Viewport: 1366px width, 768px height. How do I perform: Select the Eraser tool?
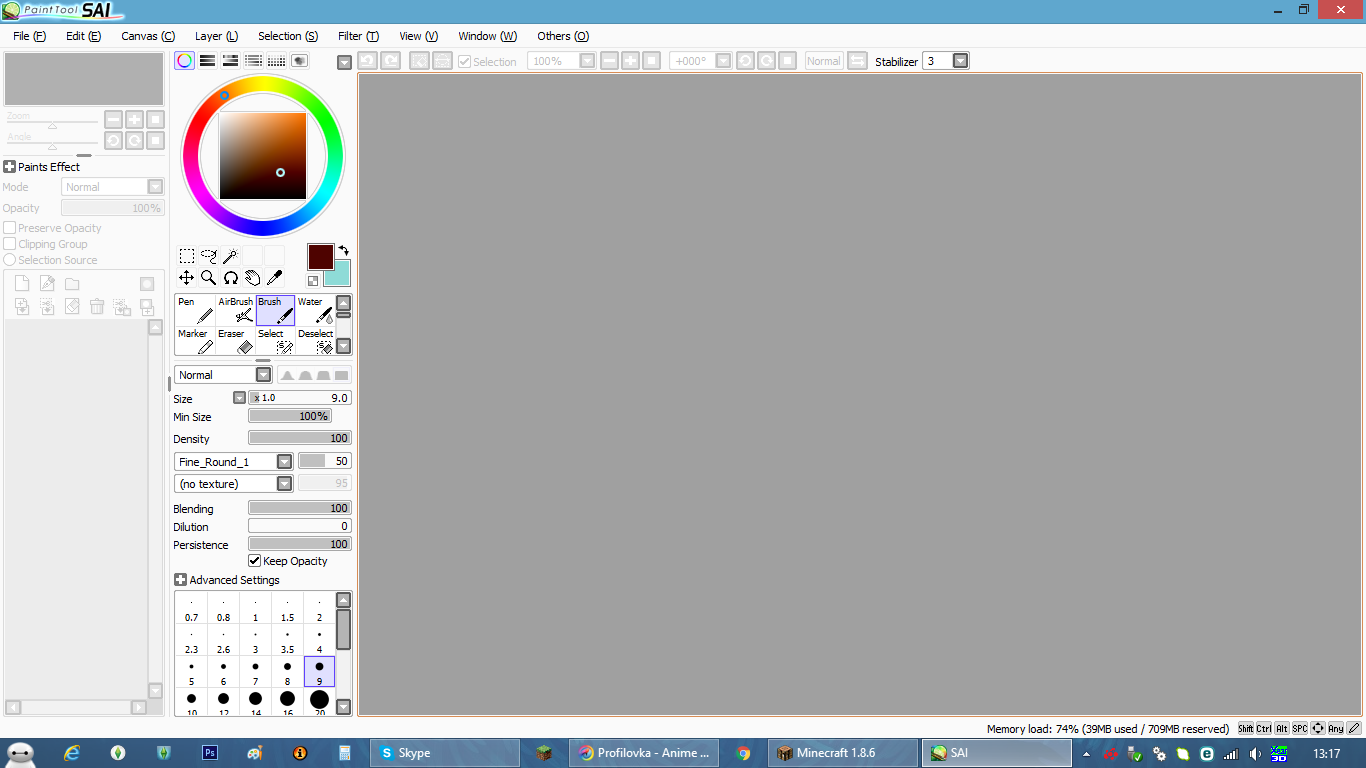[236, 341]
